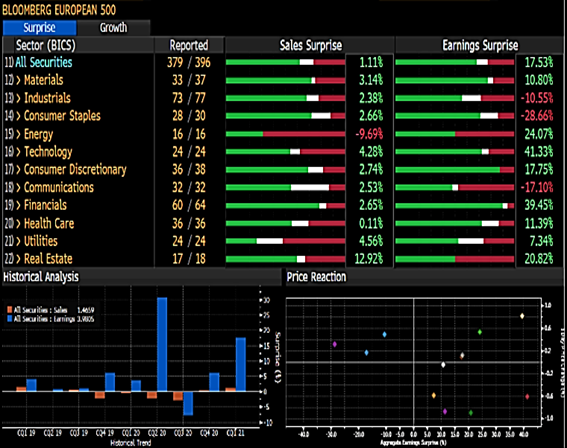Expand the Financials sector row
Image resolution: width=567 pixels, height=448 pixels.
coord(19,205)
